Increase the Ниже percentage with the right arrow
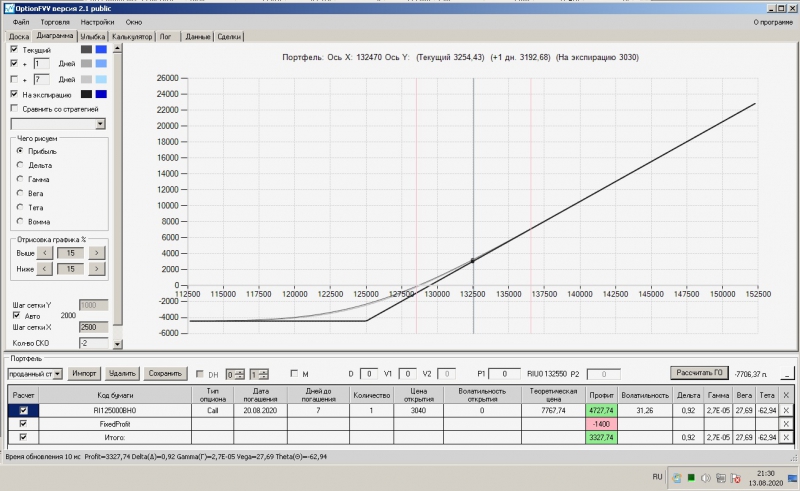This screenshot has width=800, height=491. 96,268
